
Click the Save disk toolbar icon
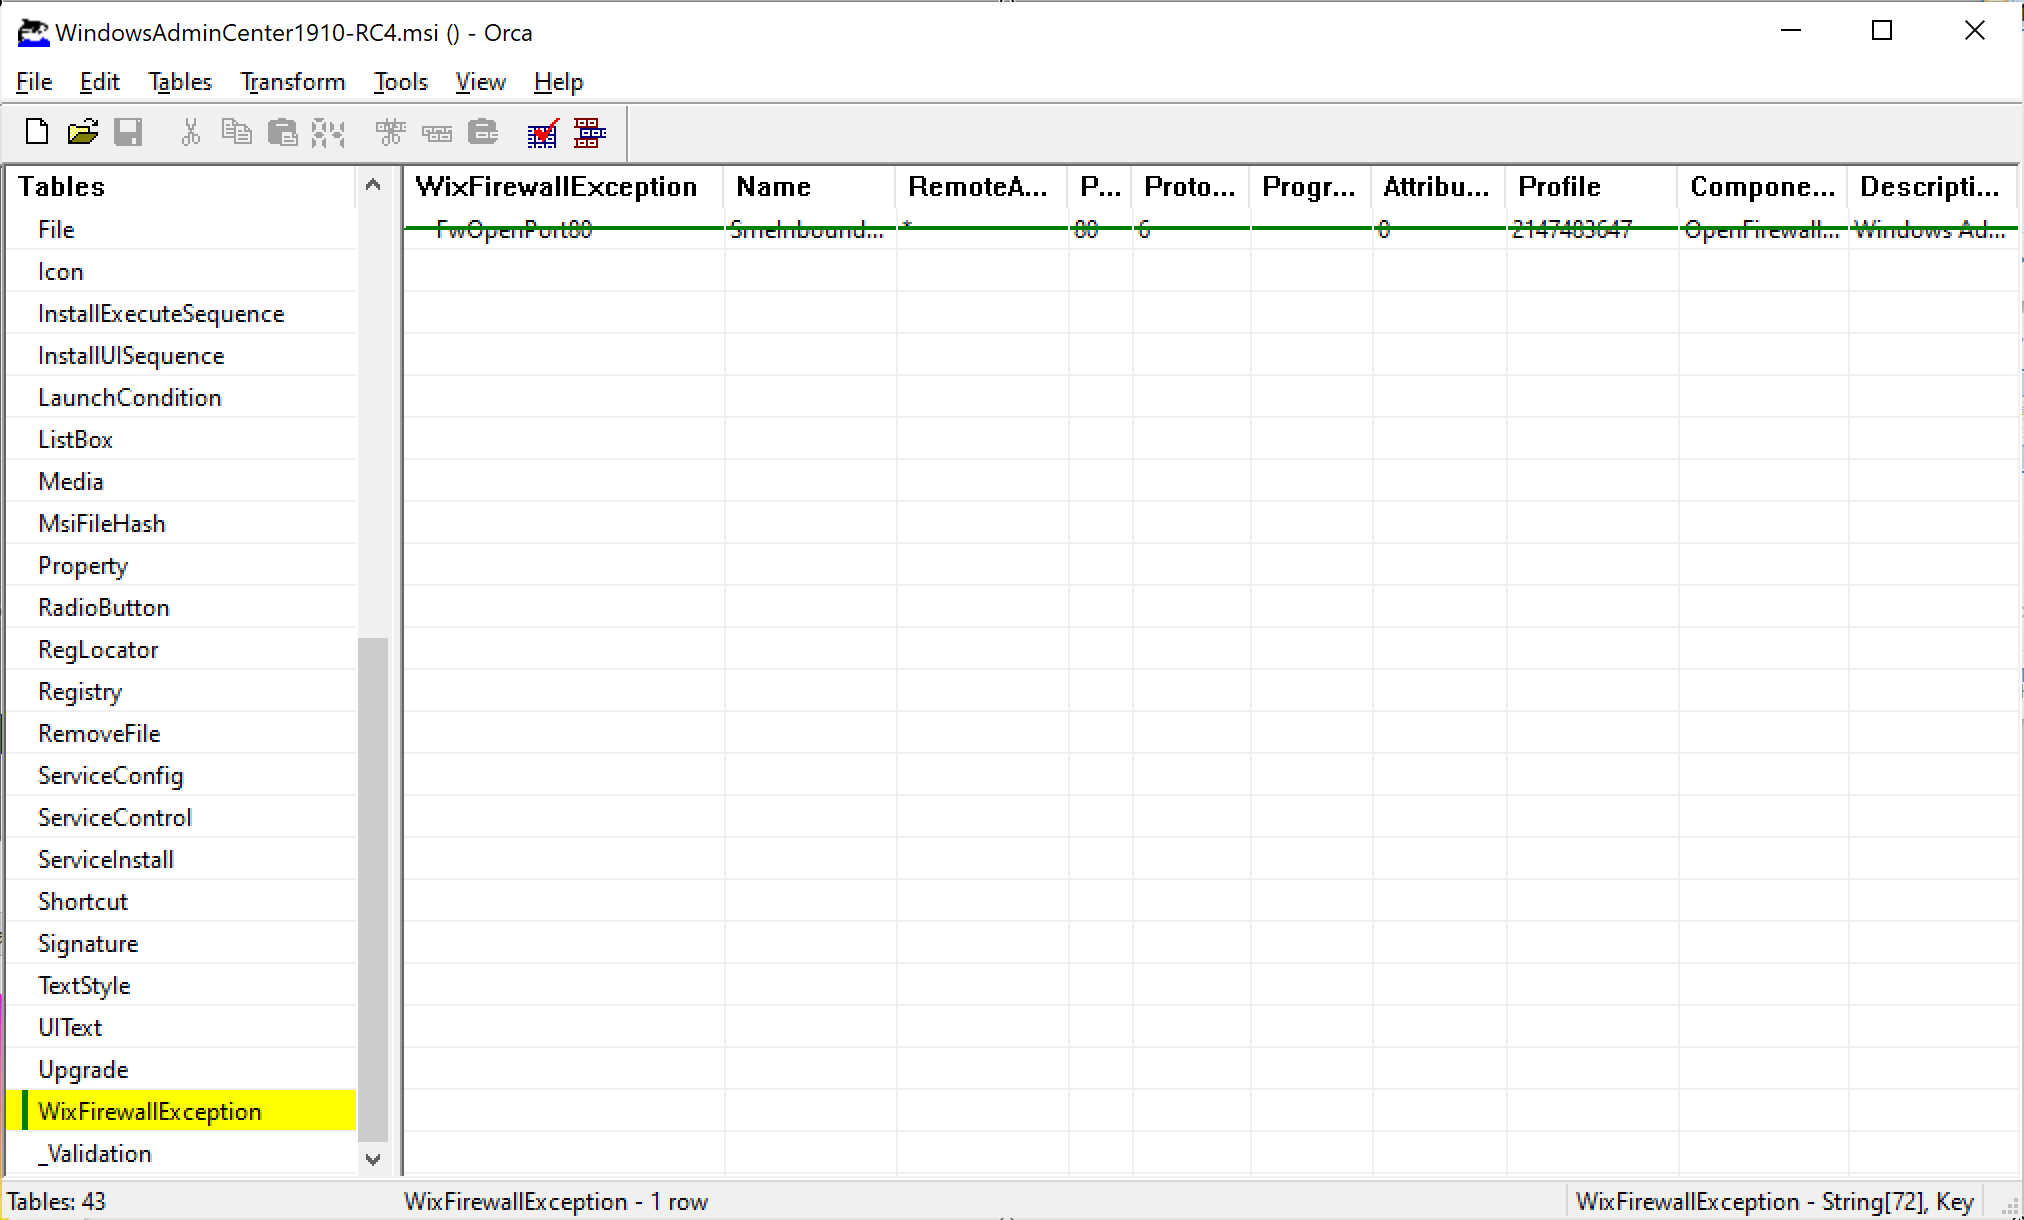click(x=128, y=132)
